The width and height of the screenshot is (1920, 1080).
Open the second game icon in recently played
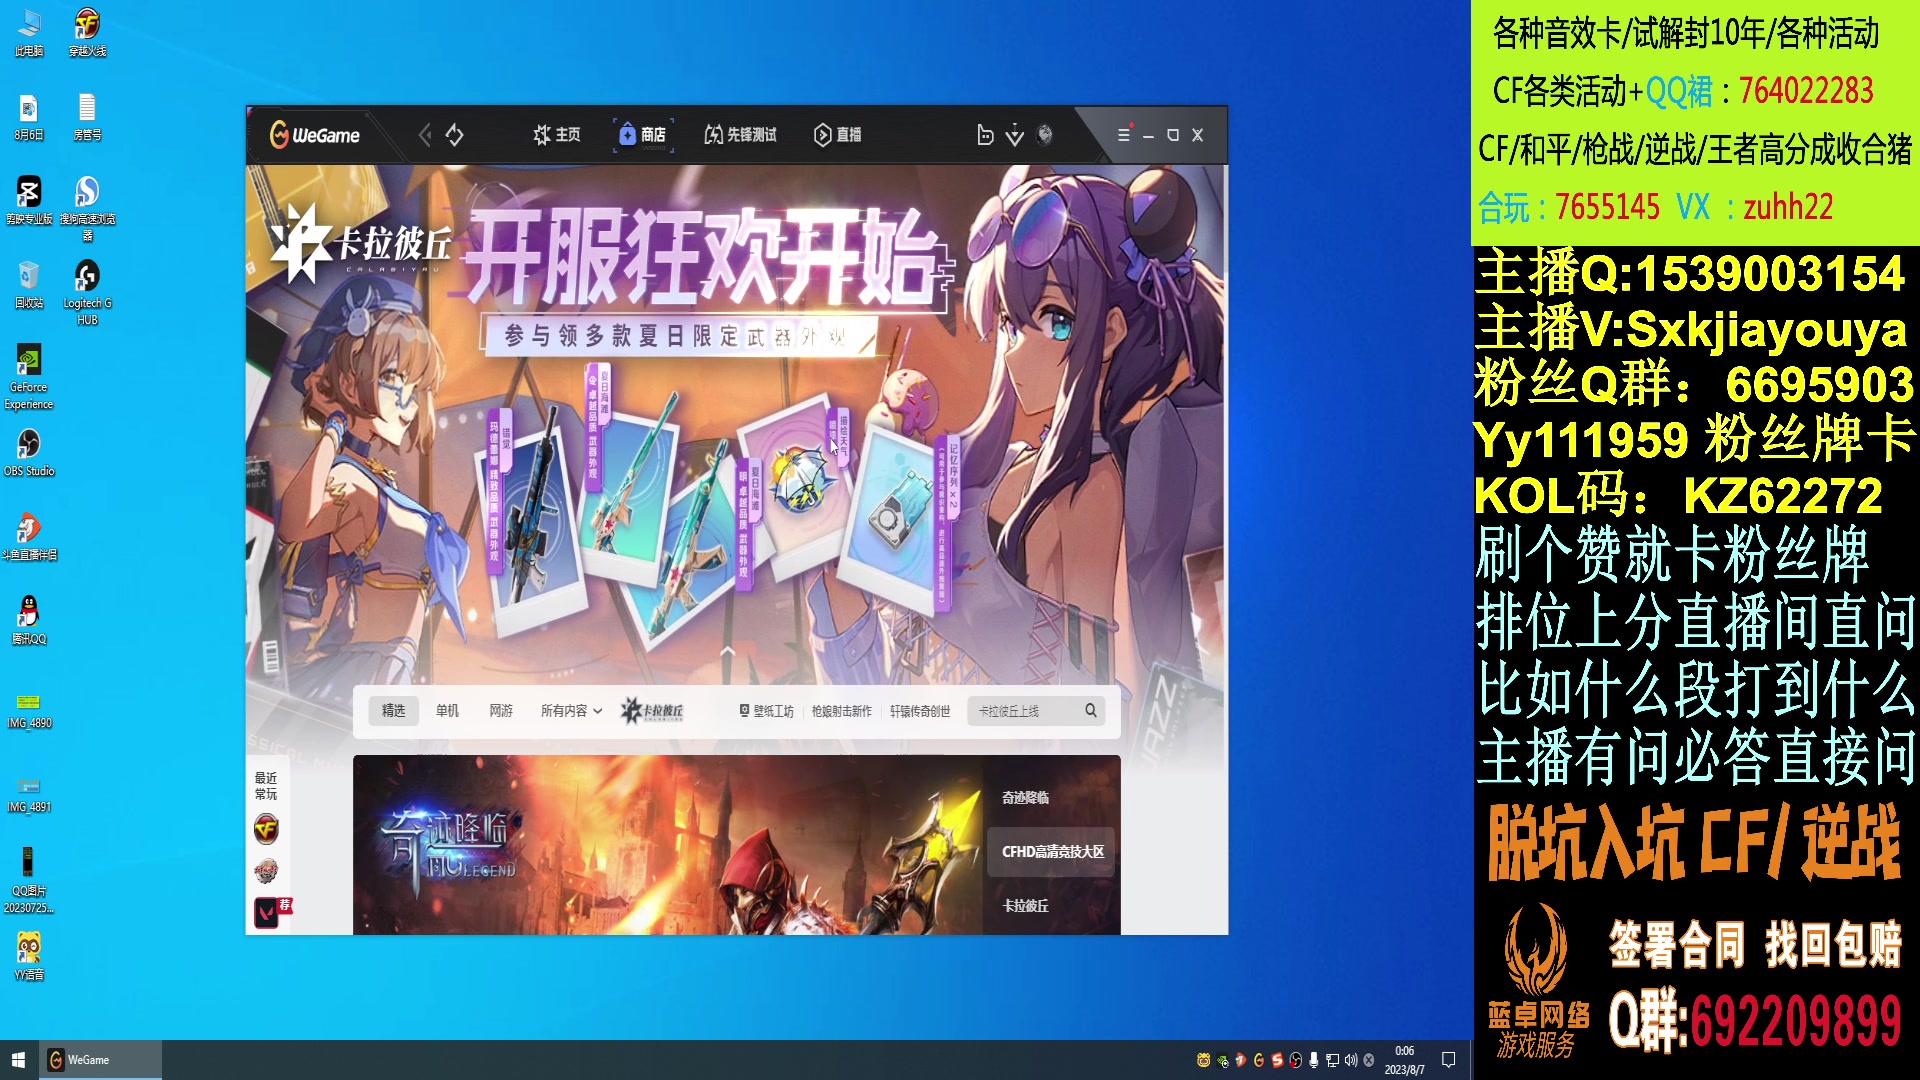[x=266, y=871]
